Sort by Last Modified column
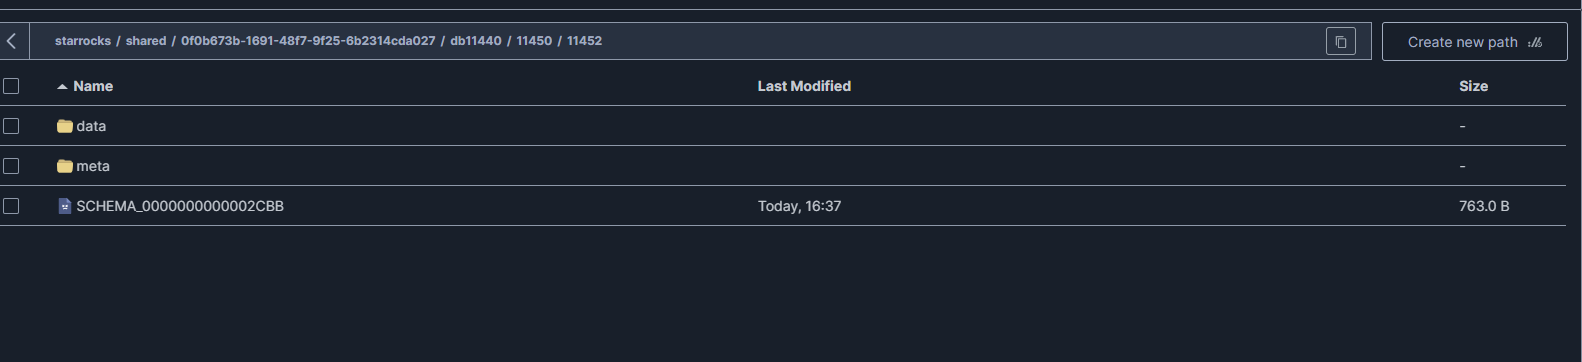The width and height of the screenshot is (1582, 362). (804, 86)
